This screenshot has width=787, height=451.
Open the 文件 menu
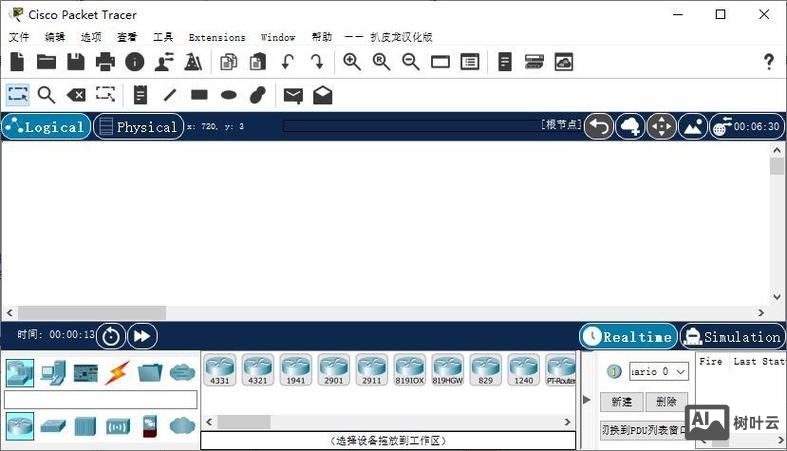click(x=19, y=37)
